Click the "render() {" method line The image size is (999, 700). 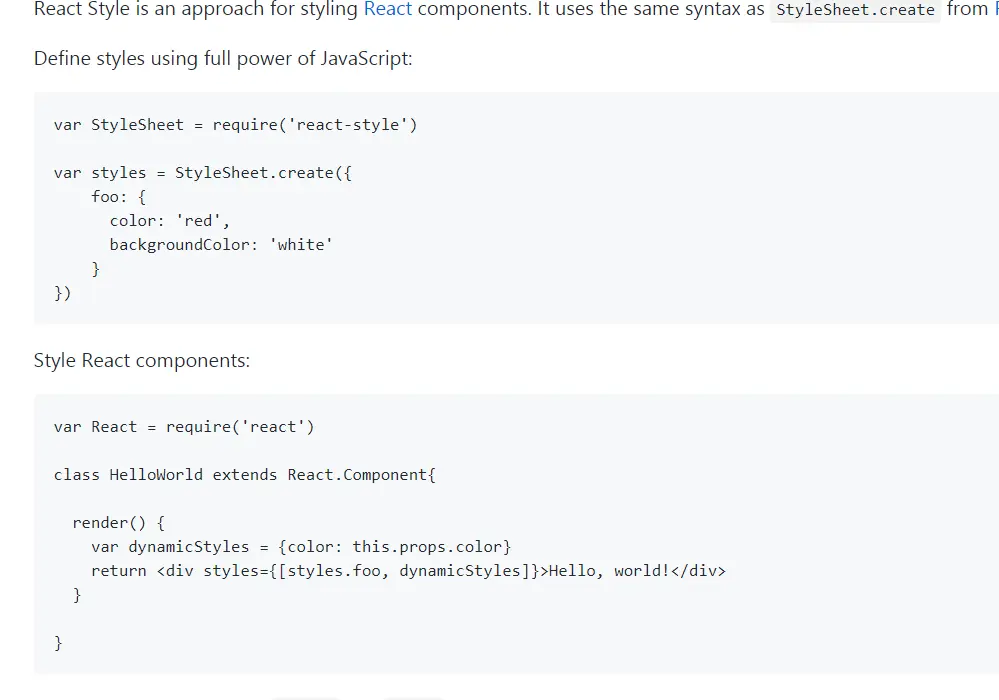coord(119,523)
